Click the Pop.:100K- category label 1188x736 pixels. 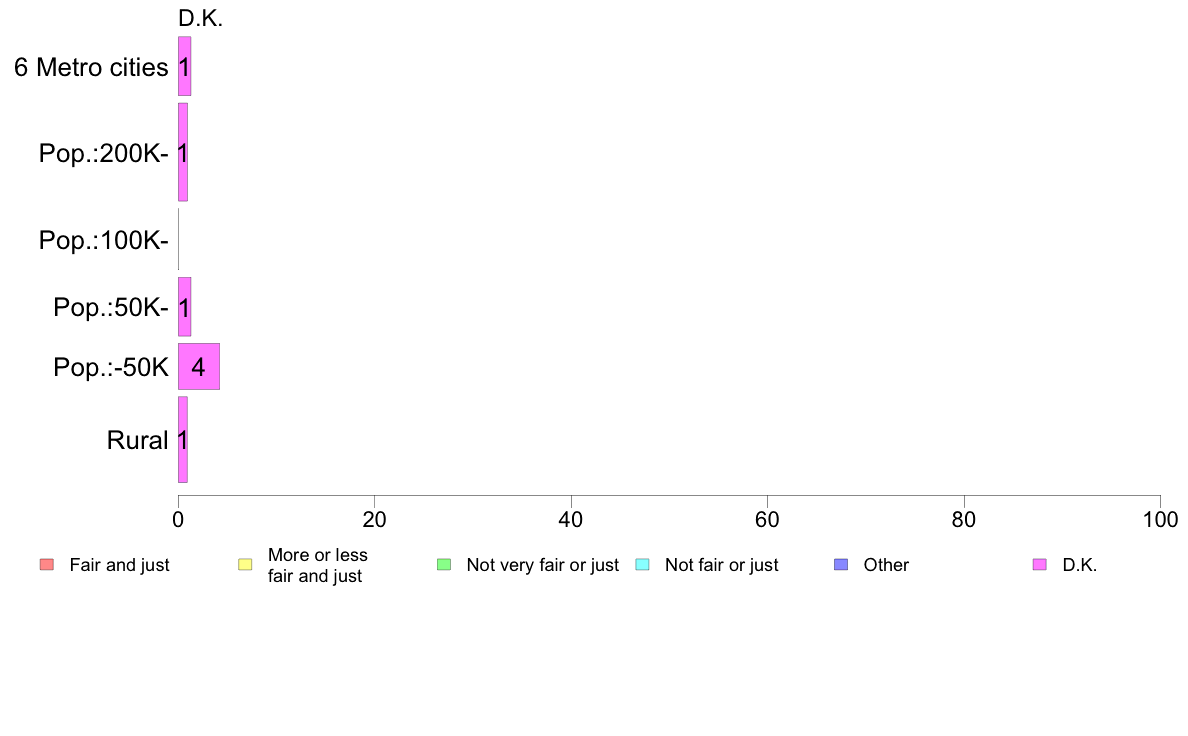104,240
